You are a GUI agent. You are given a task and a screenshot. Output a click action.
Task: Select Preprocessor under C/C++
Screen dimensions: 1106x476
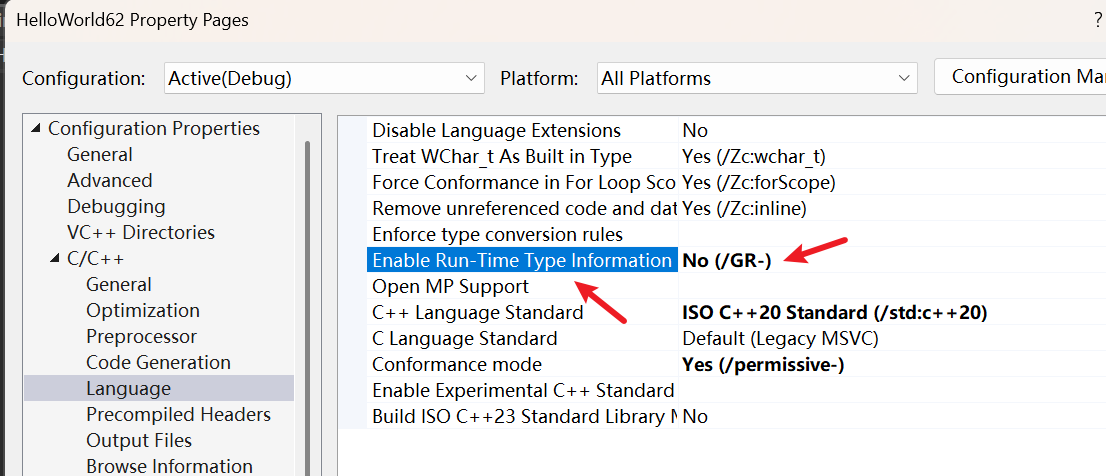pos(141,337)
